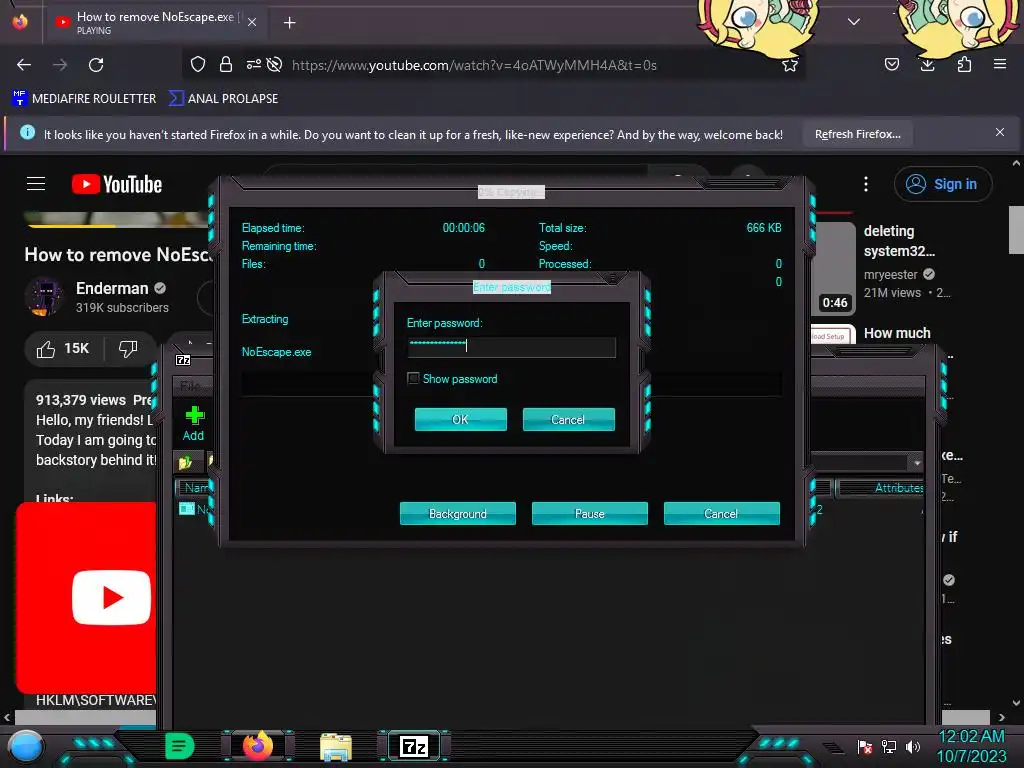1024x768 pixels.
Task: Open the deleting system32 suggested video
Action: (x=899, y=241)
